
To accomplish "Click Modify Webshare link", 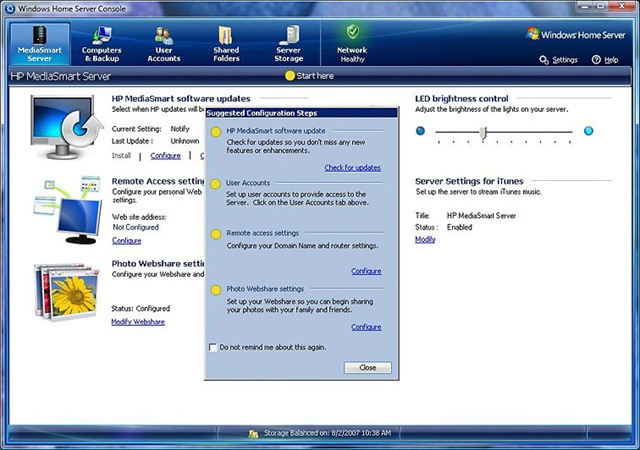I will [x=138, y=322].
